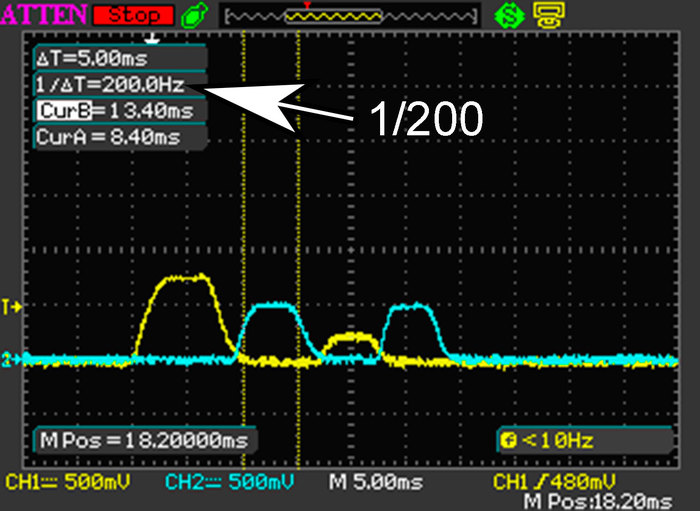Click the cyan channel 2 ground marker

tap(11, 359)
